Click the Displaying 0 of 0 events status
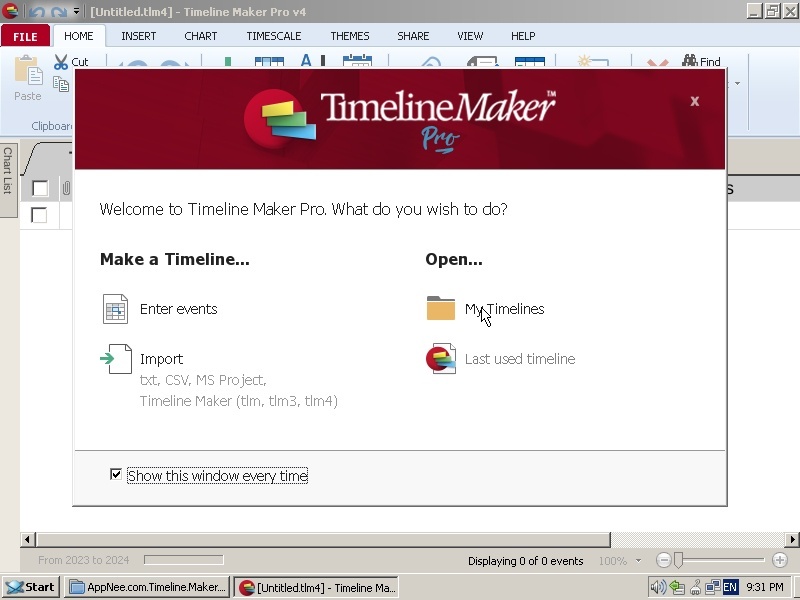800x600 pixels. 526,561
